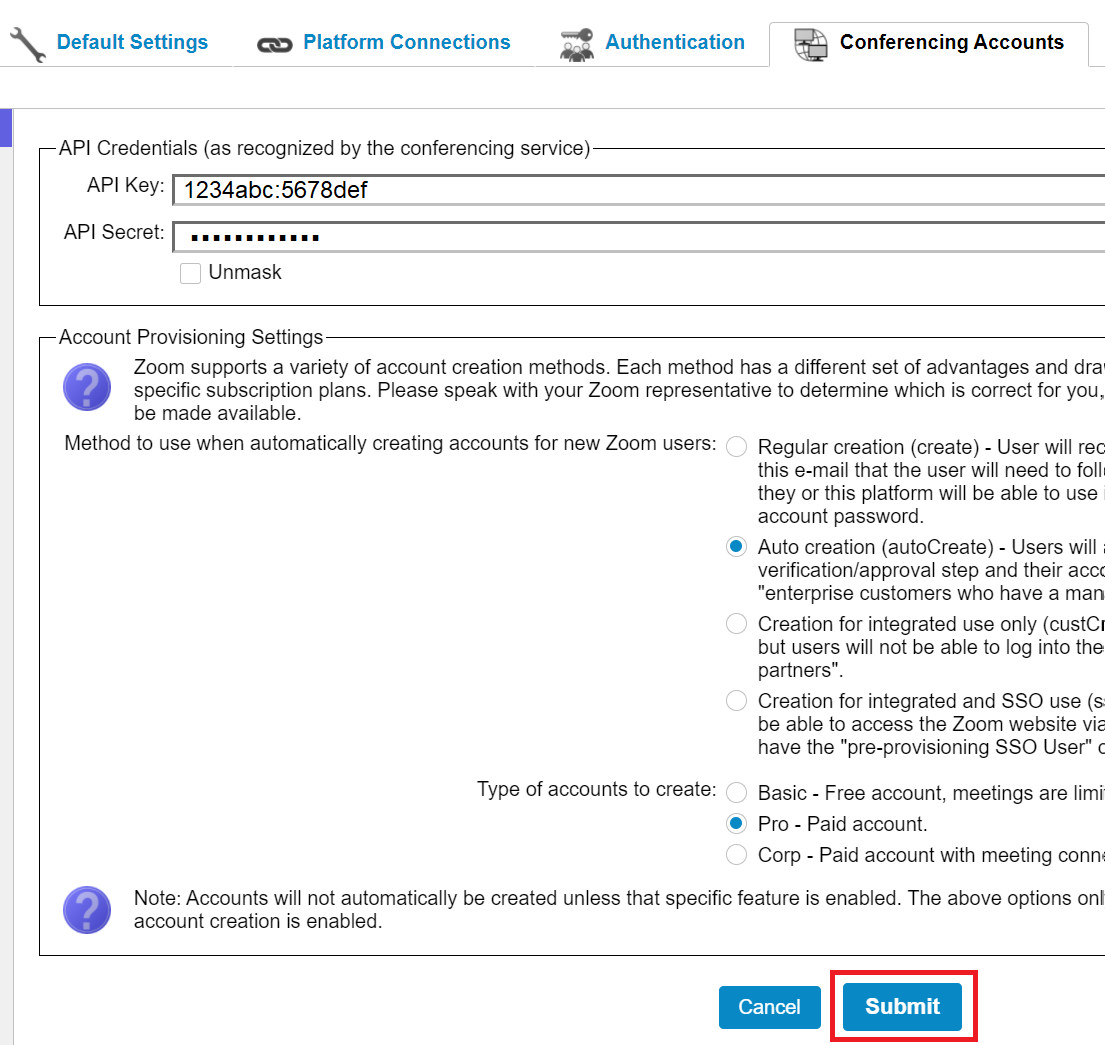1105x1045 pixels.
Task: Click the question mark icon beside the Note
Action: [x=87, y=910]
